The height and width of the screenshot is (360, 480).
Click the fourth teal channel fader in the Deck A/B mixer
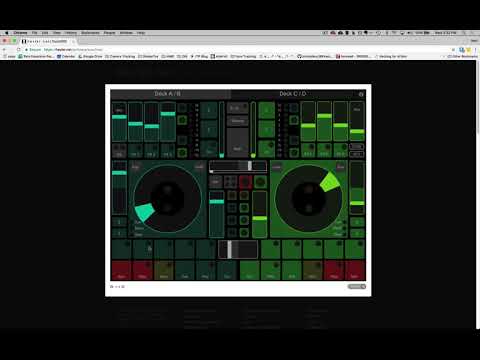coord(168,122)
